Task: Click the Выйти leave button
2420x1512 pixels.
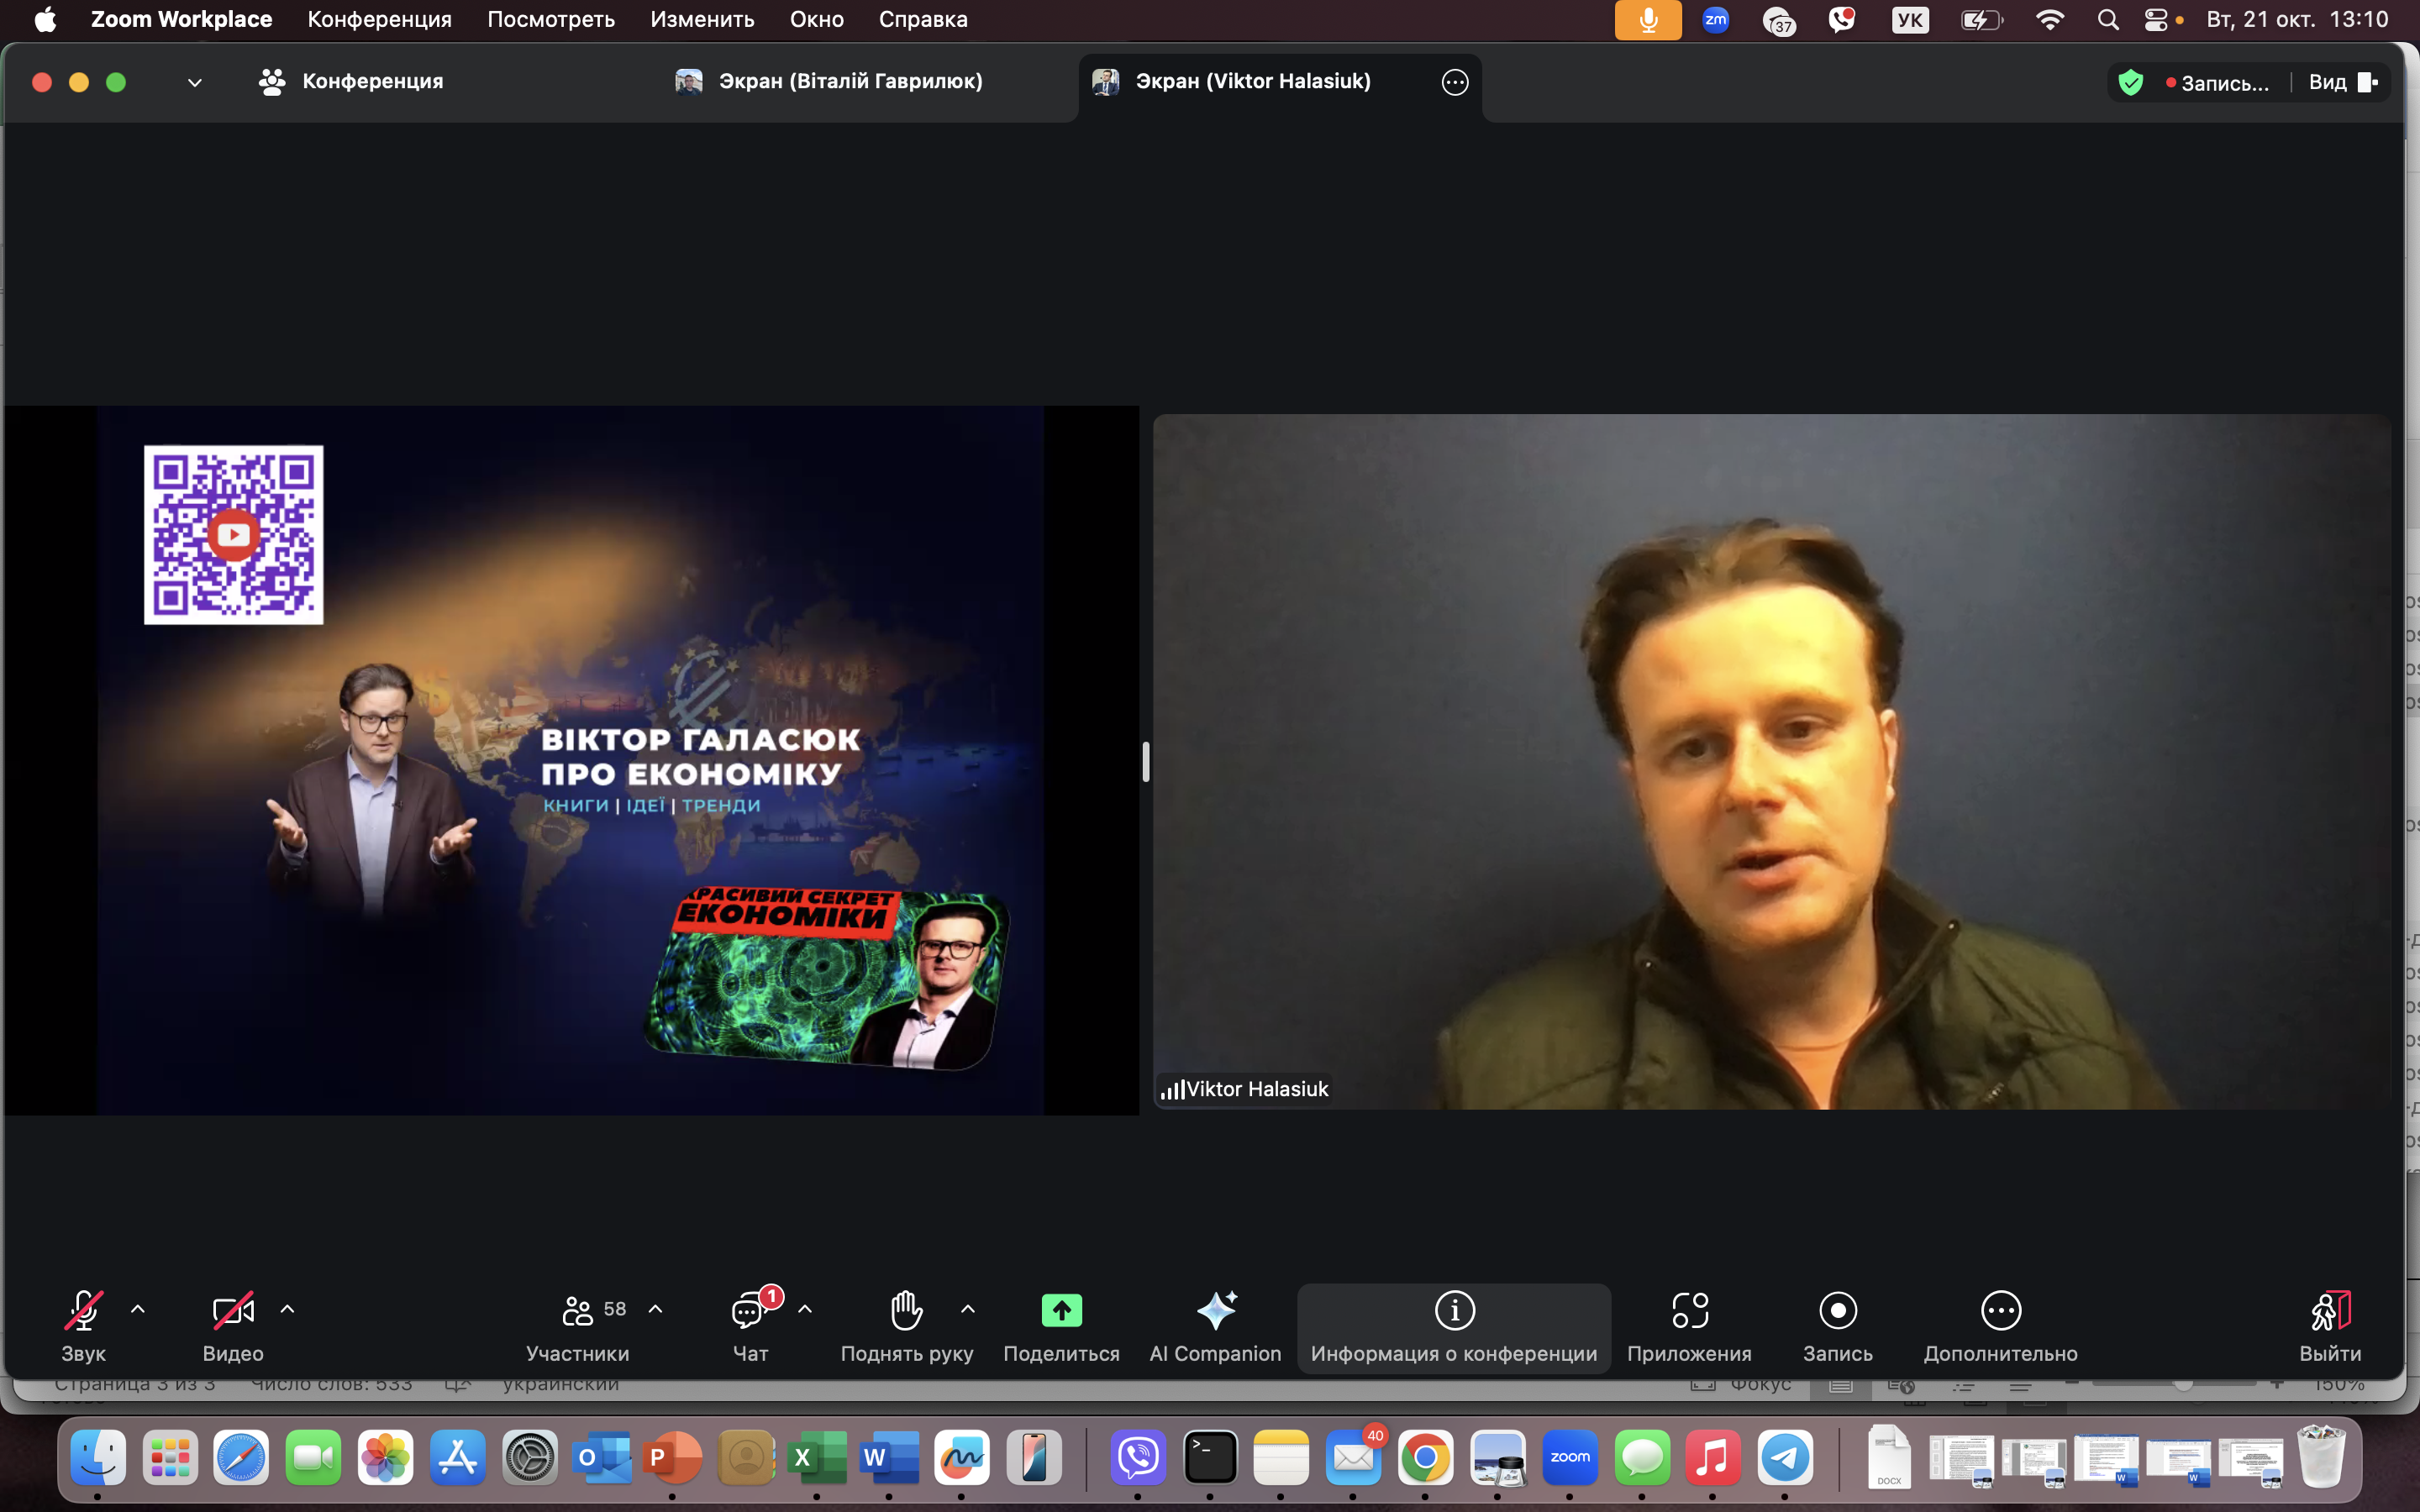Action: (2329, 1310)
